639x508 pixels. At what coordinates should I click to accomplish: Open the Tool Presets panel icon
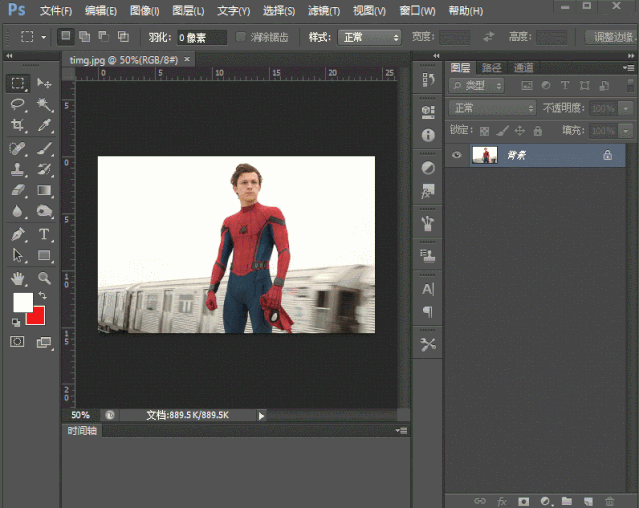click(x=428, y=345)
